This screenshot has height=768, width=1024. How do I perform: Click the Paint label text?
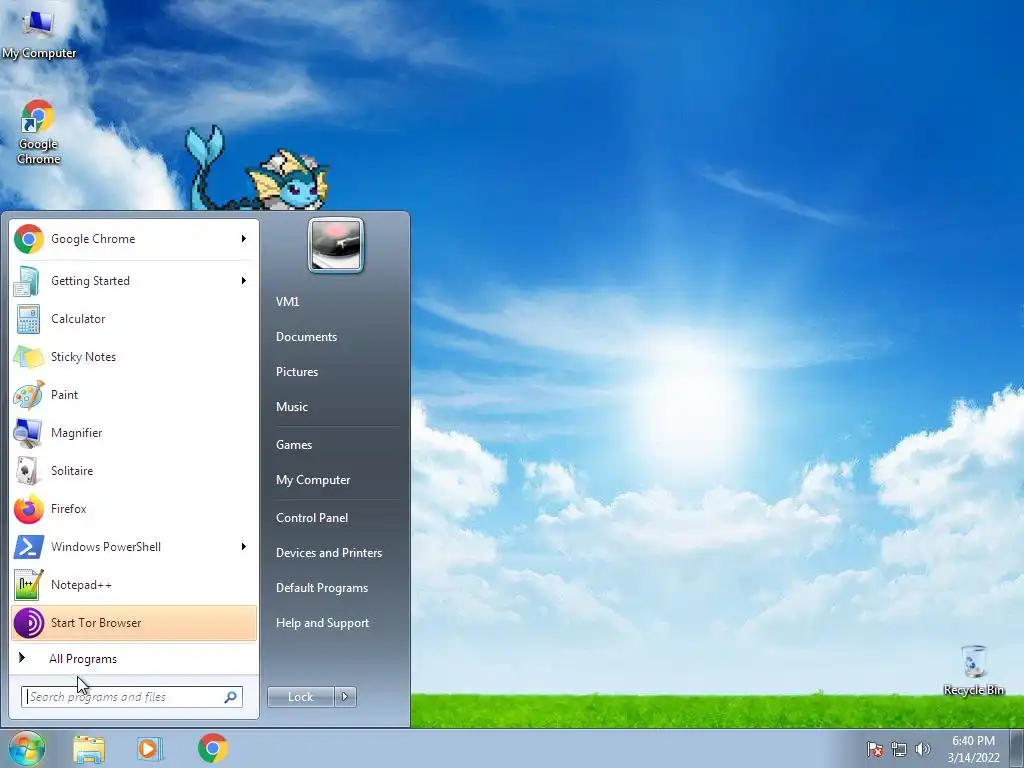[x=65, y=394]
